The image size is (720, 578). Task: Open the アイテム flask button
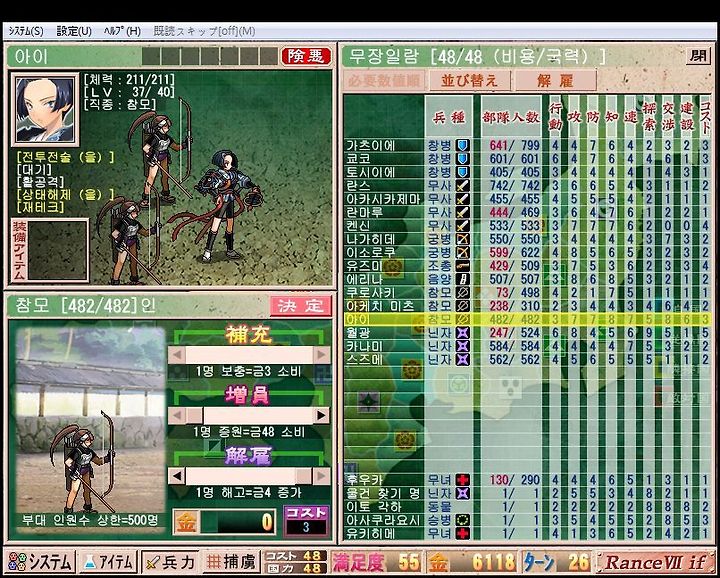108,562
